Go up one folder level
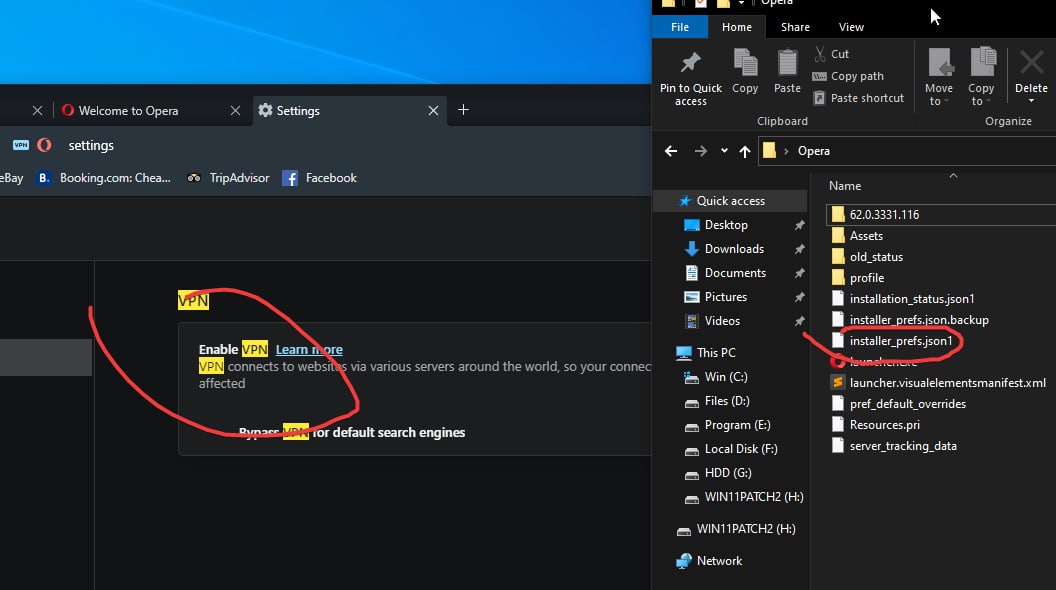The width and height of the screenshot is (1056, 590). tap(745, 151)
